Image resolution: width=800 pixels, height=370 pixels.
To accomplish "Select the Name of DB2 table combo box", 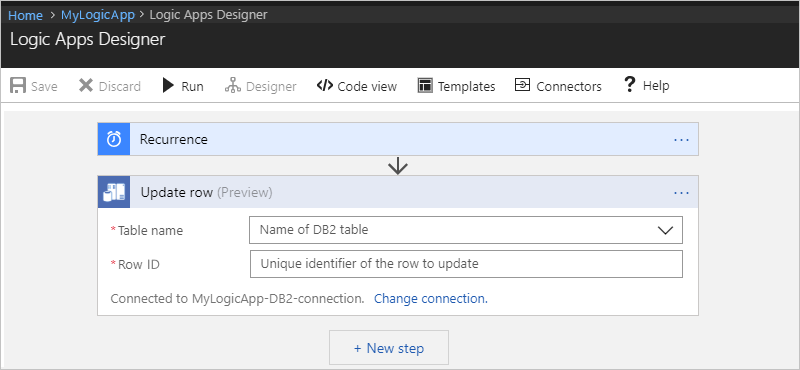I will point(465,230).
